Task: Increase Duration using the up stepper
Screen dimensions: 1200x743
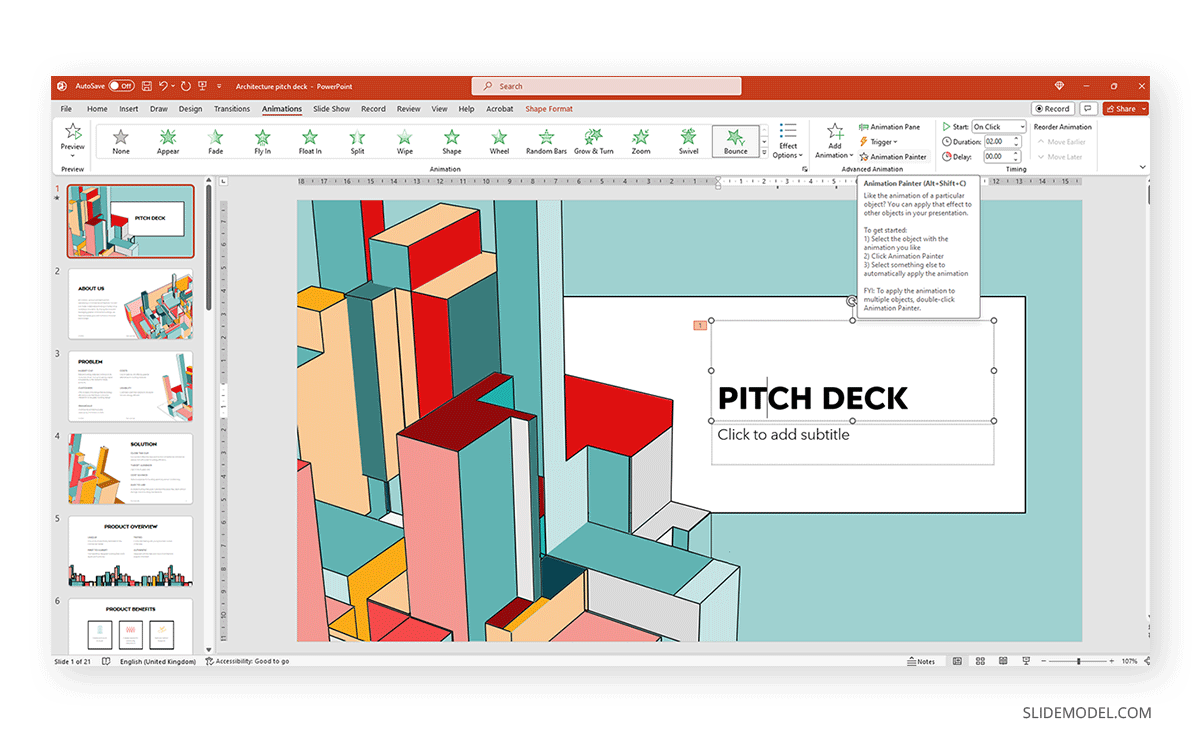Action: coord(1018,138)
